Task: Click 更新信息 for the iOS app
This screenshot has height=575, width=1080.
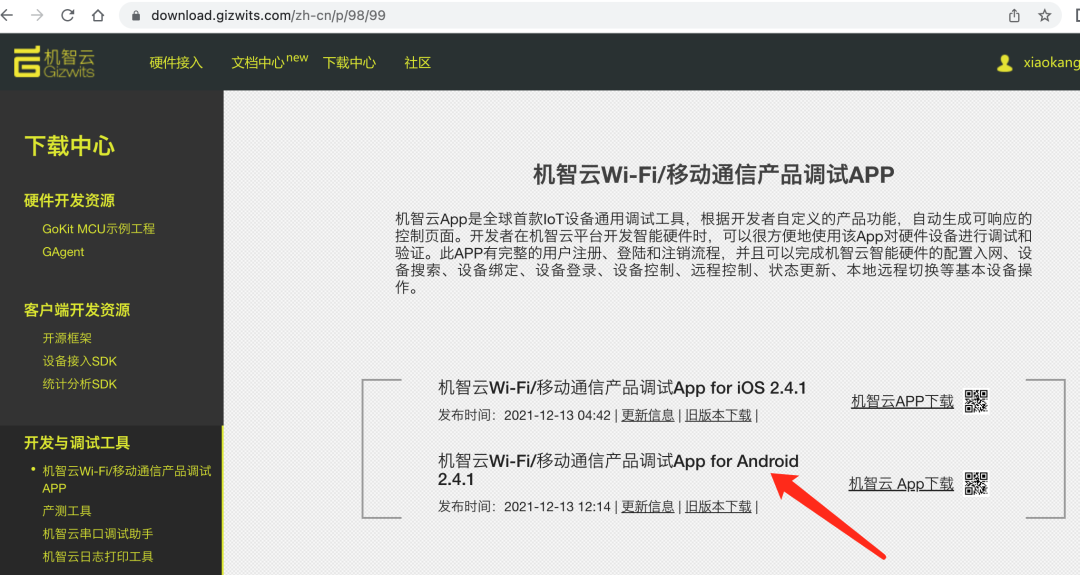Action: pos(647,415)
